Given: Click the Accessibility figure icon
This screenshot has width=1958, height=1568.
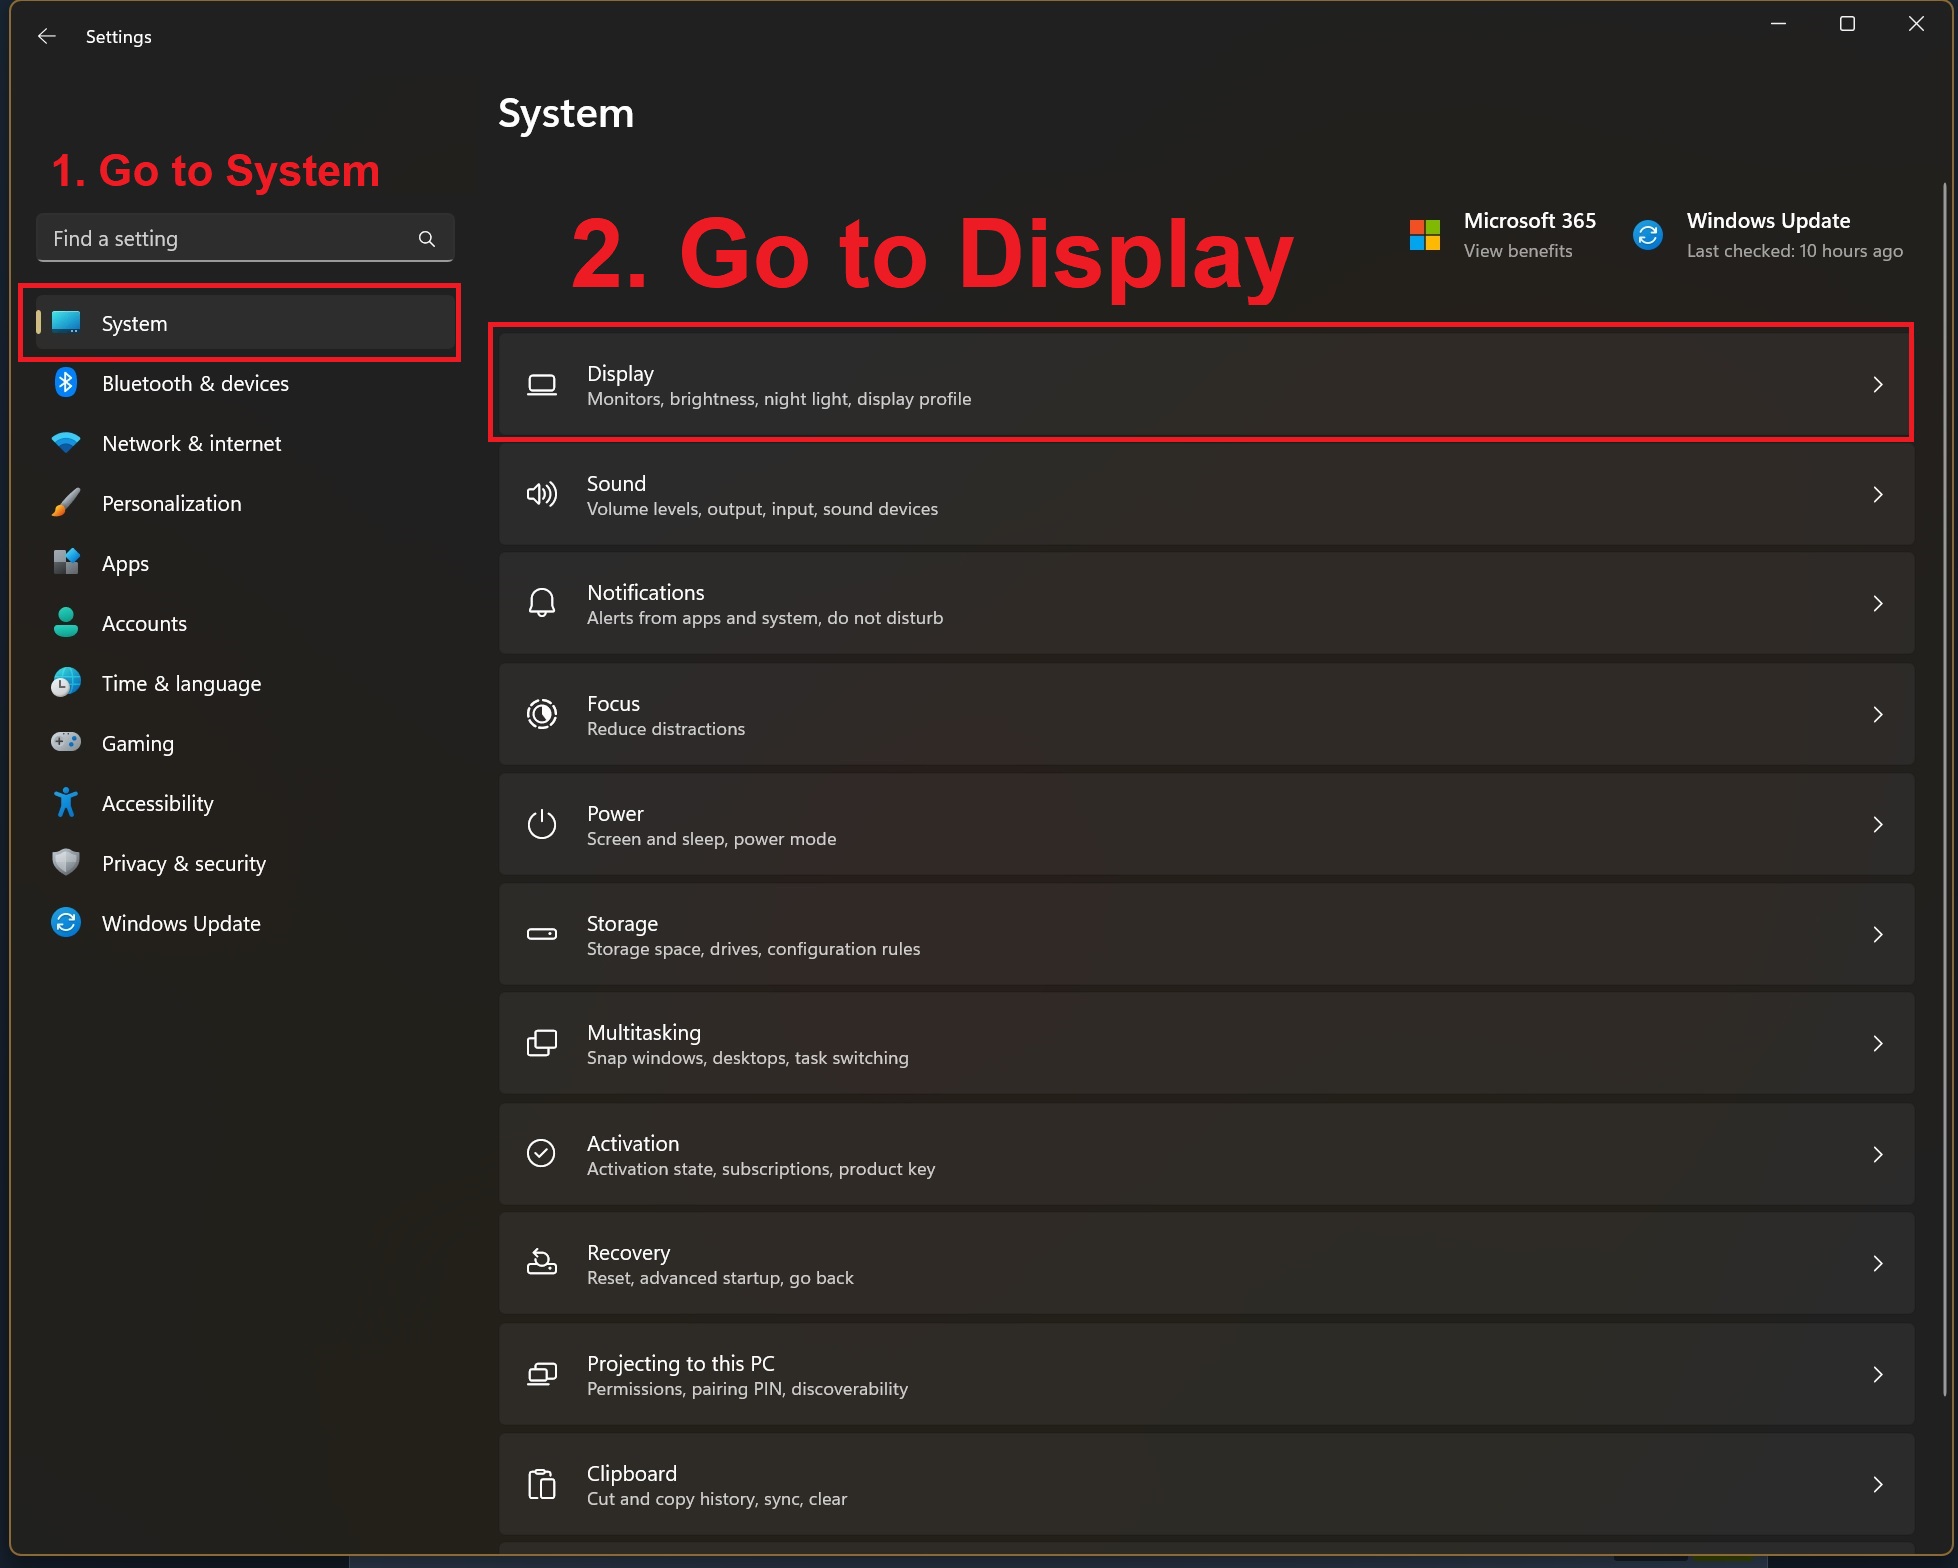Looking at the screenshot, I should [66, 802].
